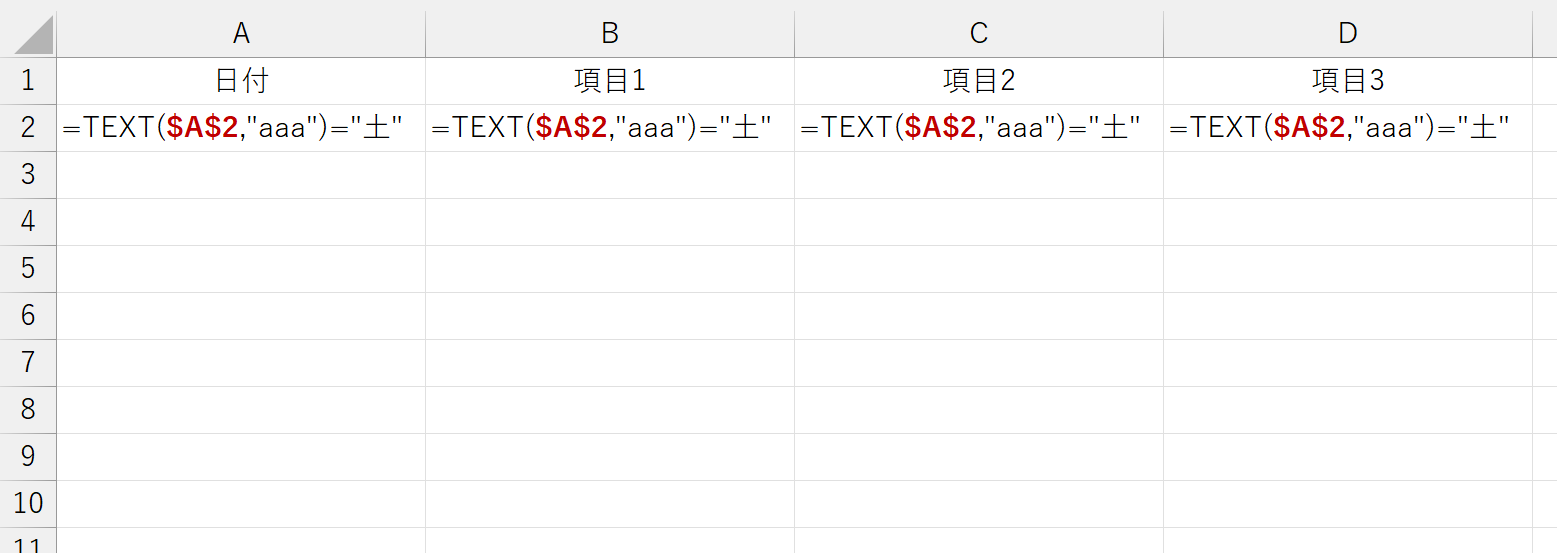The height and width of the screenshot is (553, 1557).
Task: Select row 1 header
Action: coord(28,81)
